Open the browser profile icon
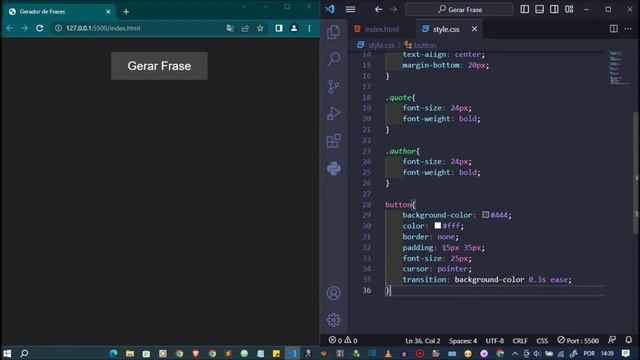Viewport: 640px width, 360px height. (294, 28)
